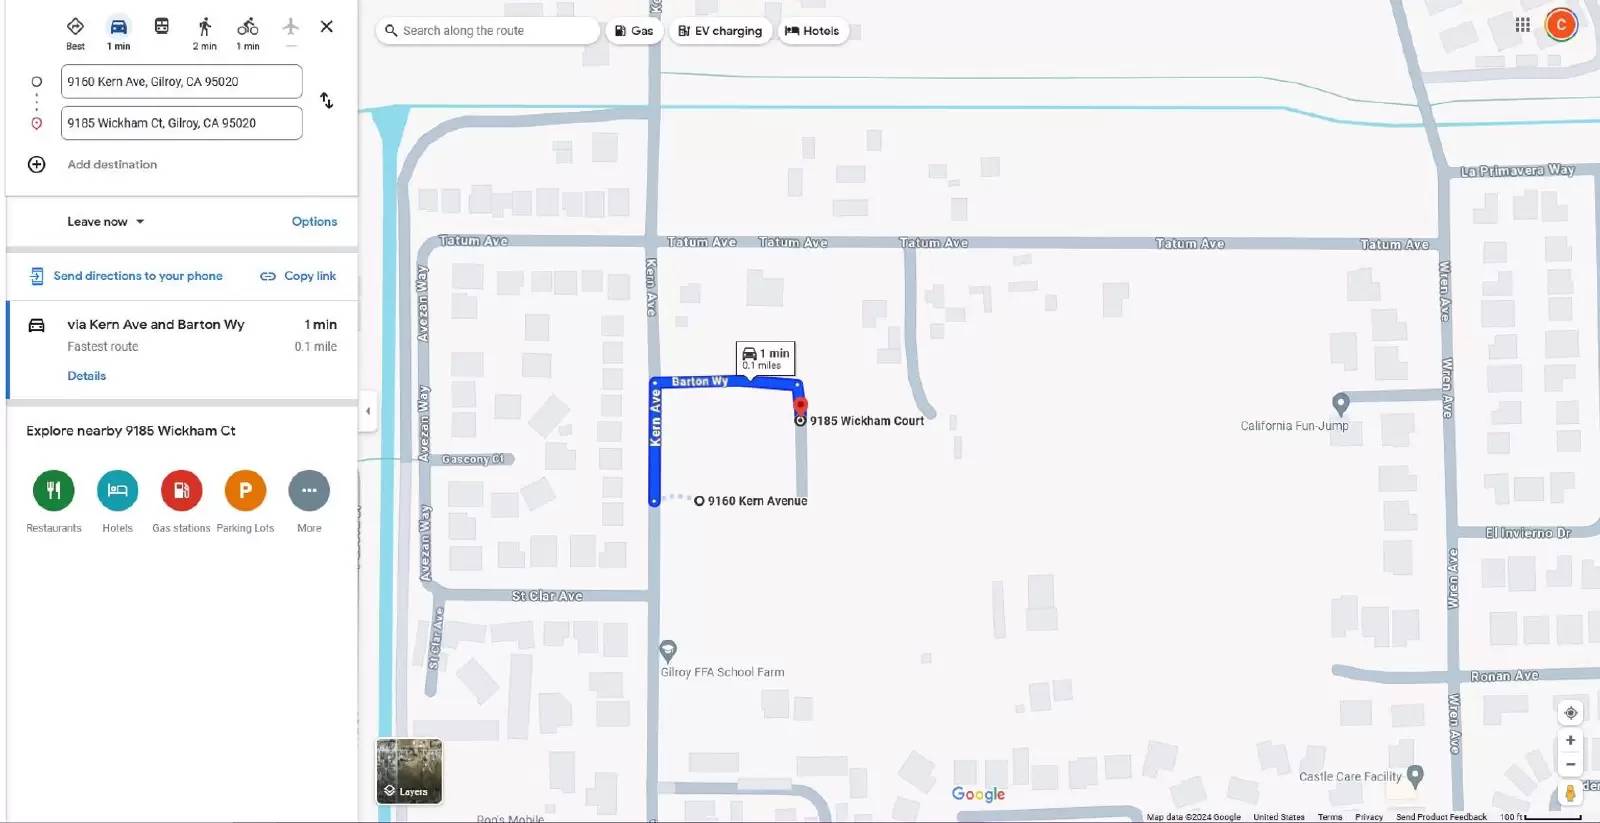Close the directions panel
This screenshot has width=1600, height=823.
click(327, 27)
